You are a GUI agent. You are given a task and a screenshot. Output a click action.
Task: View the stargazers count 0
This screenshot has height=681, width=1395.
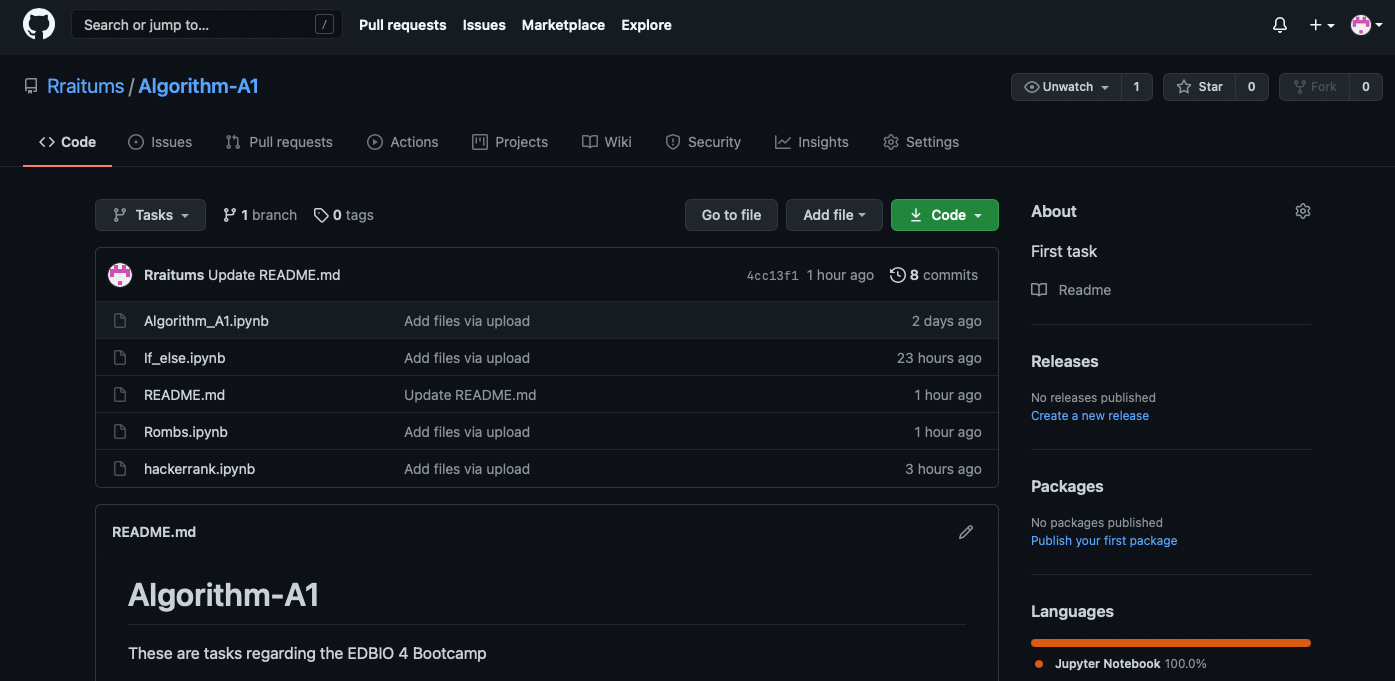[x=1251, y=87]
